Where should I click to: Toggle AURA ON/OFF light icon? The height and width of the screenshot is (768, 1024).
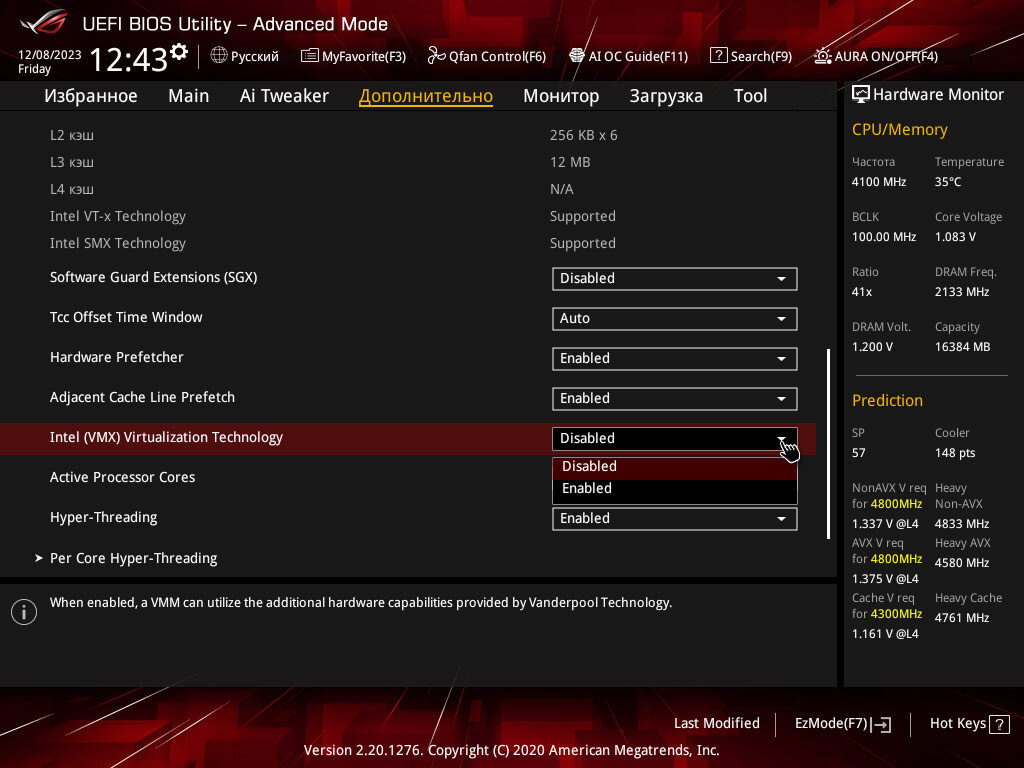point(823,56)
